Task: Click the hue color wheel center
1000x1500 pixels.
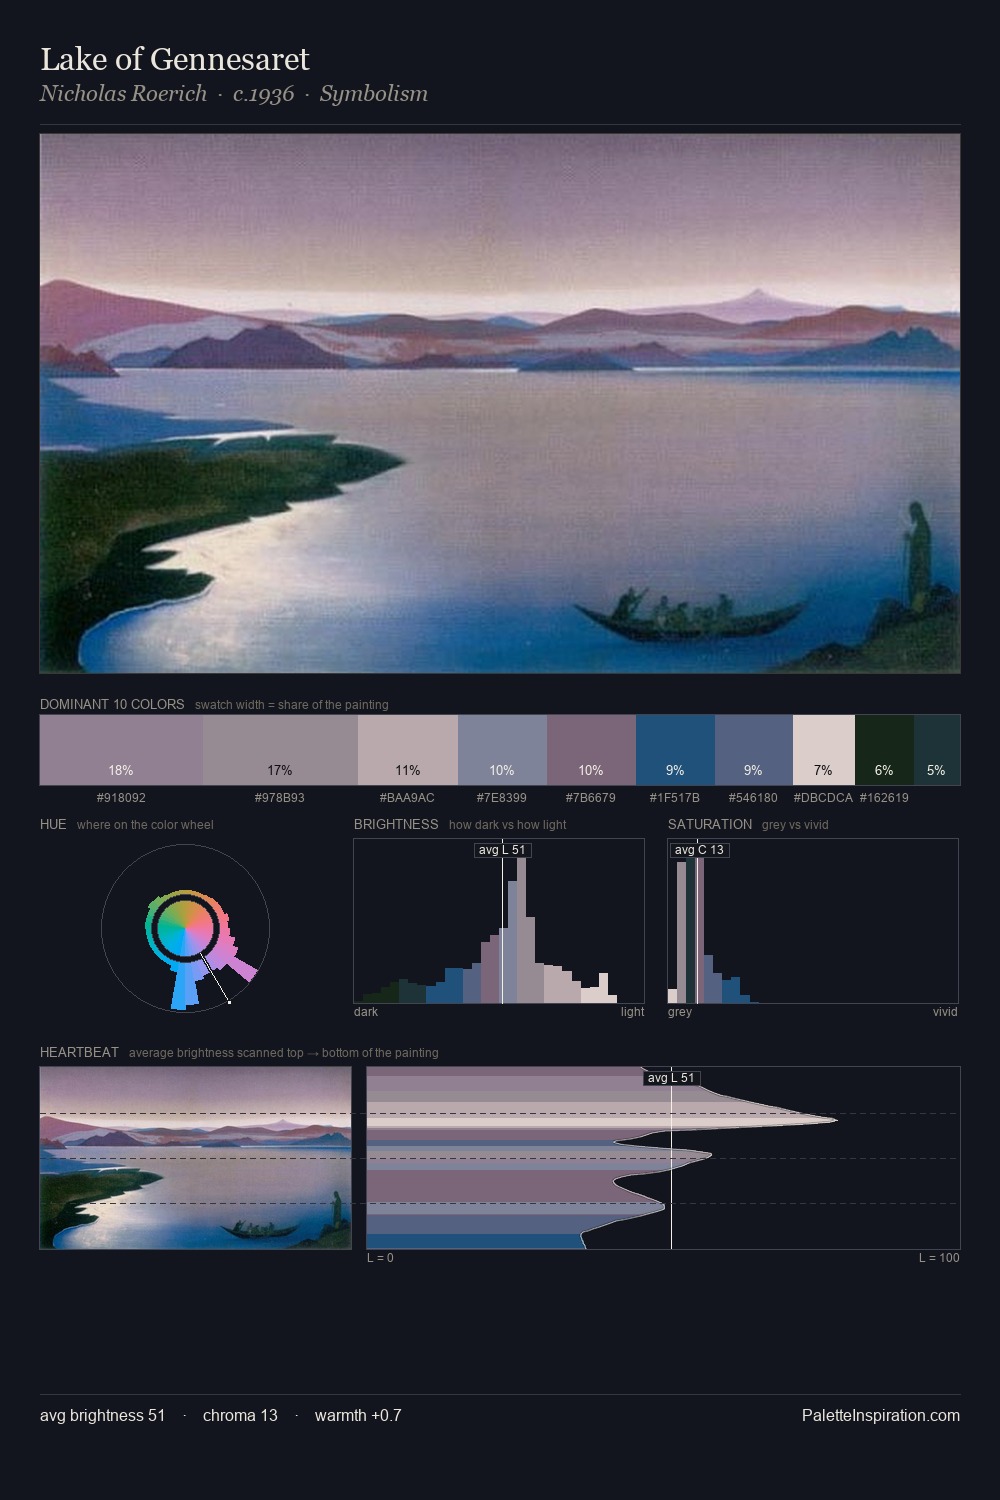Action: pyautogui.click(x=185, y=929)
